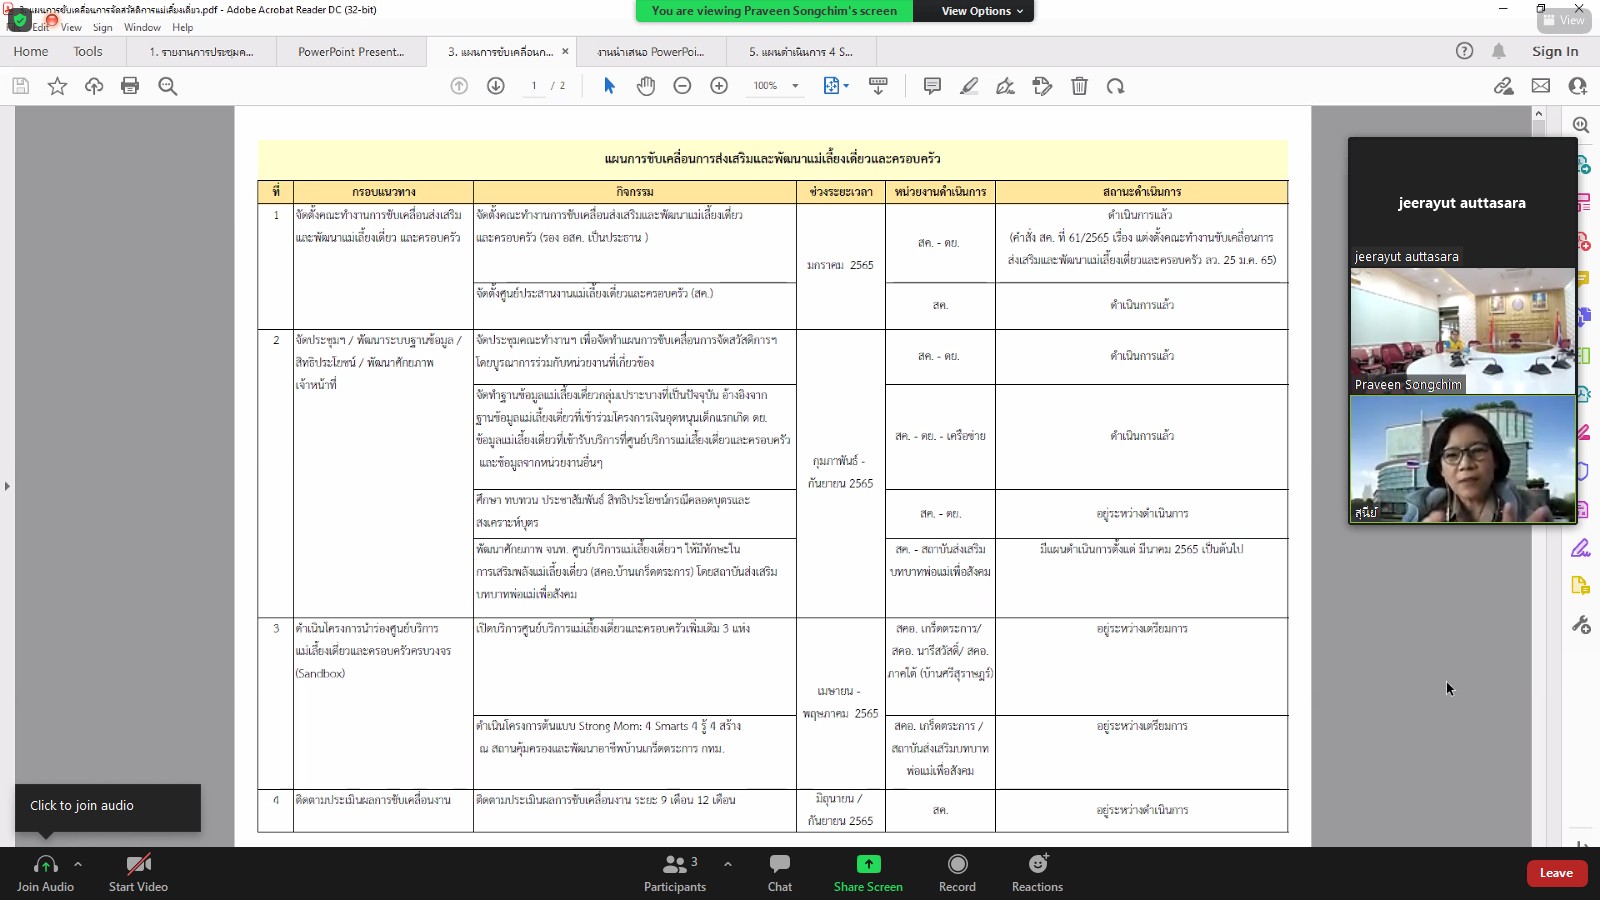
Task: Open the View menu in Acrobat
Action: [x=71, y=27]
